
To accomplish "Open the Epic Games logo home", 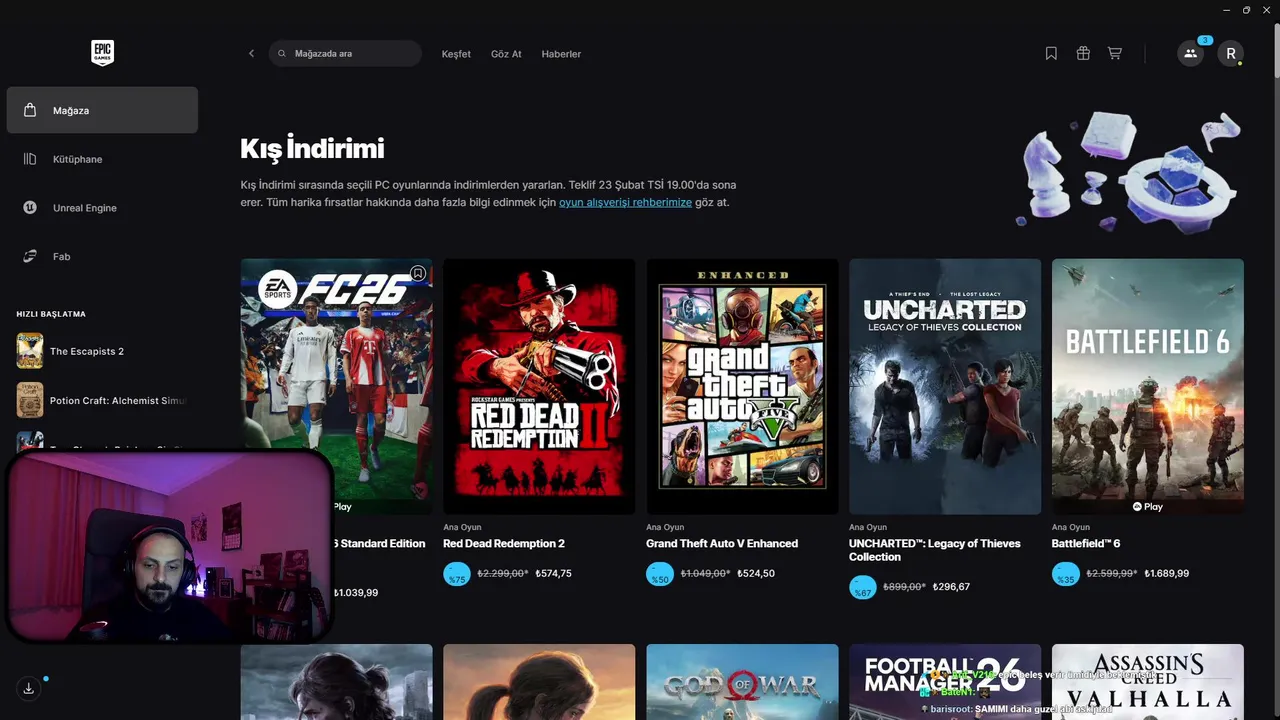I will [102, 53].
